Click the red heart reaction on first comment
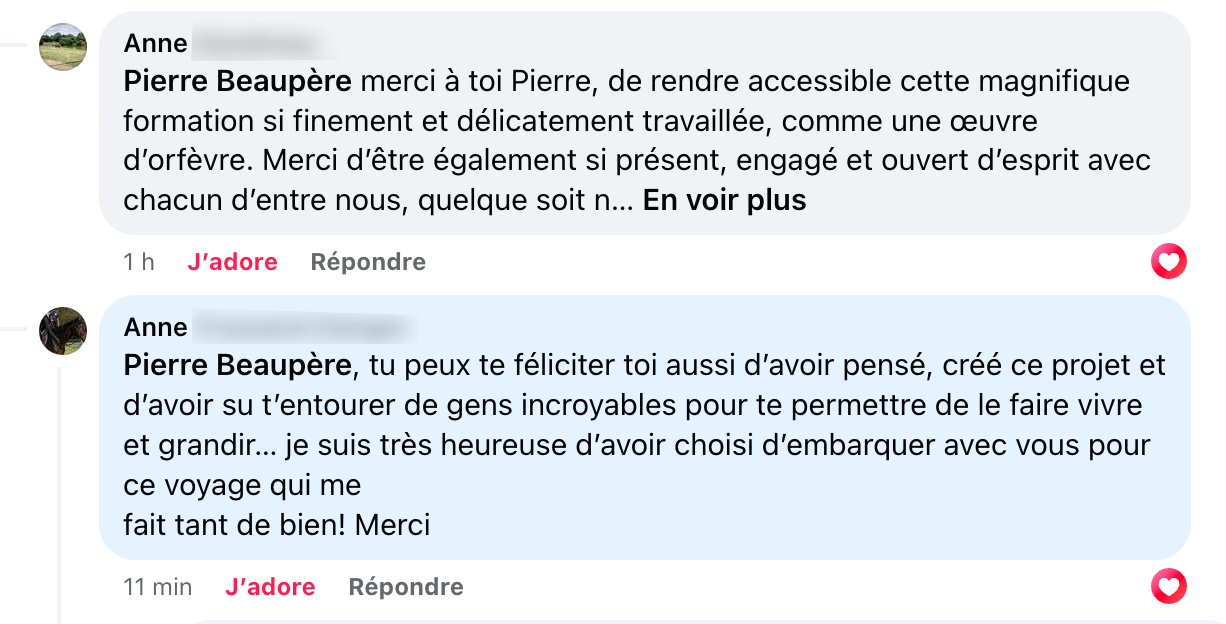The width and height of the screenshot is (1226, 624). [x=1168, y=262]
